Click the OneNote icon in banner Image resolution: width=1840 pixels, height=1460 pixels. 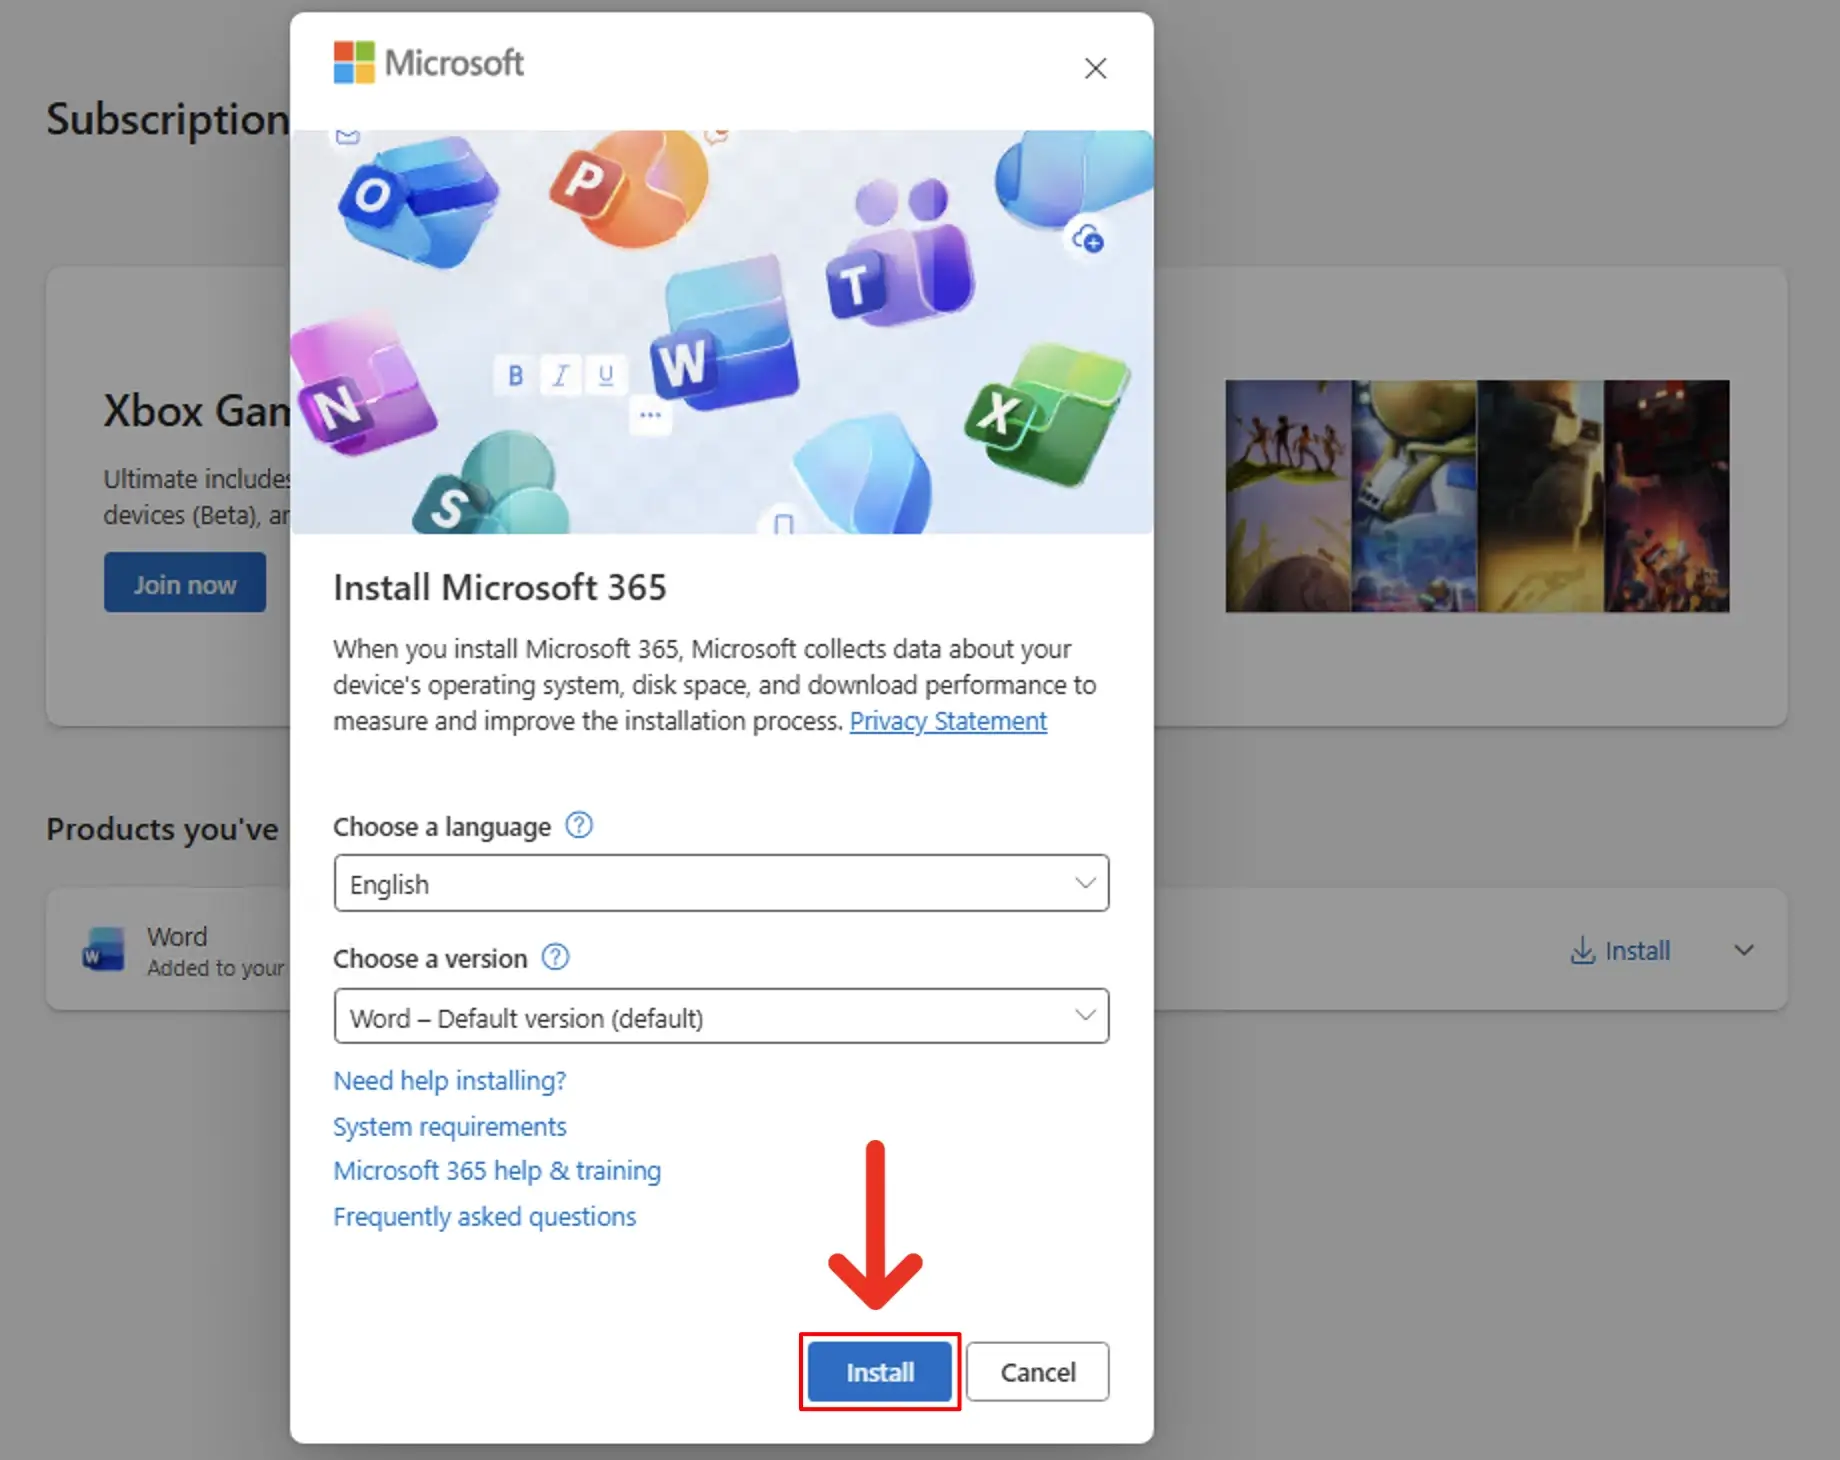click(360, 392)
